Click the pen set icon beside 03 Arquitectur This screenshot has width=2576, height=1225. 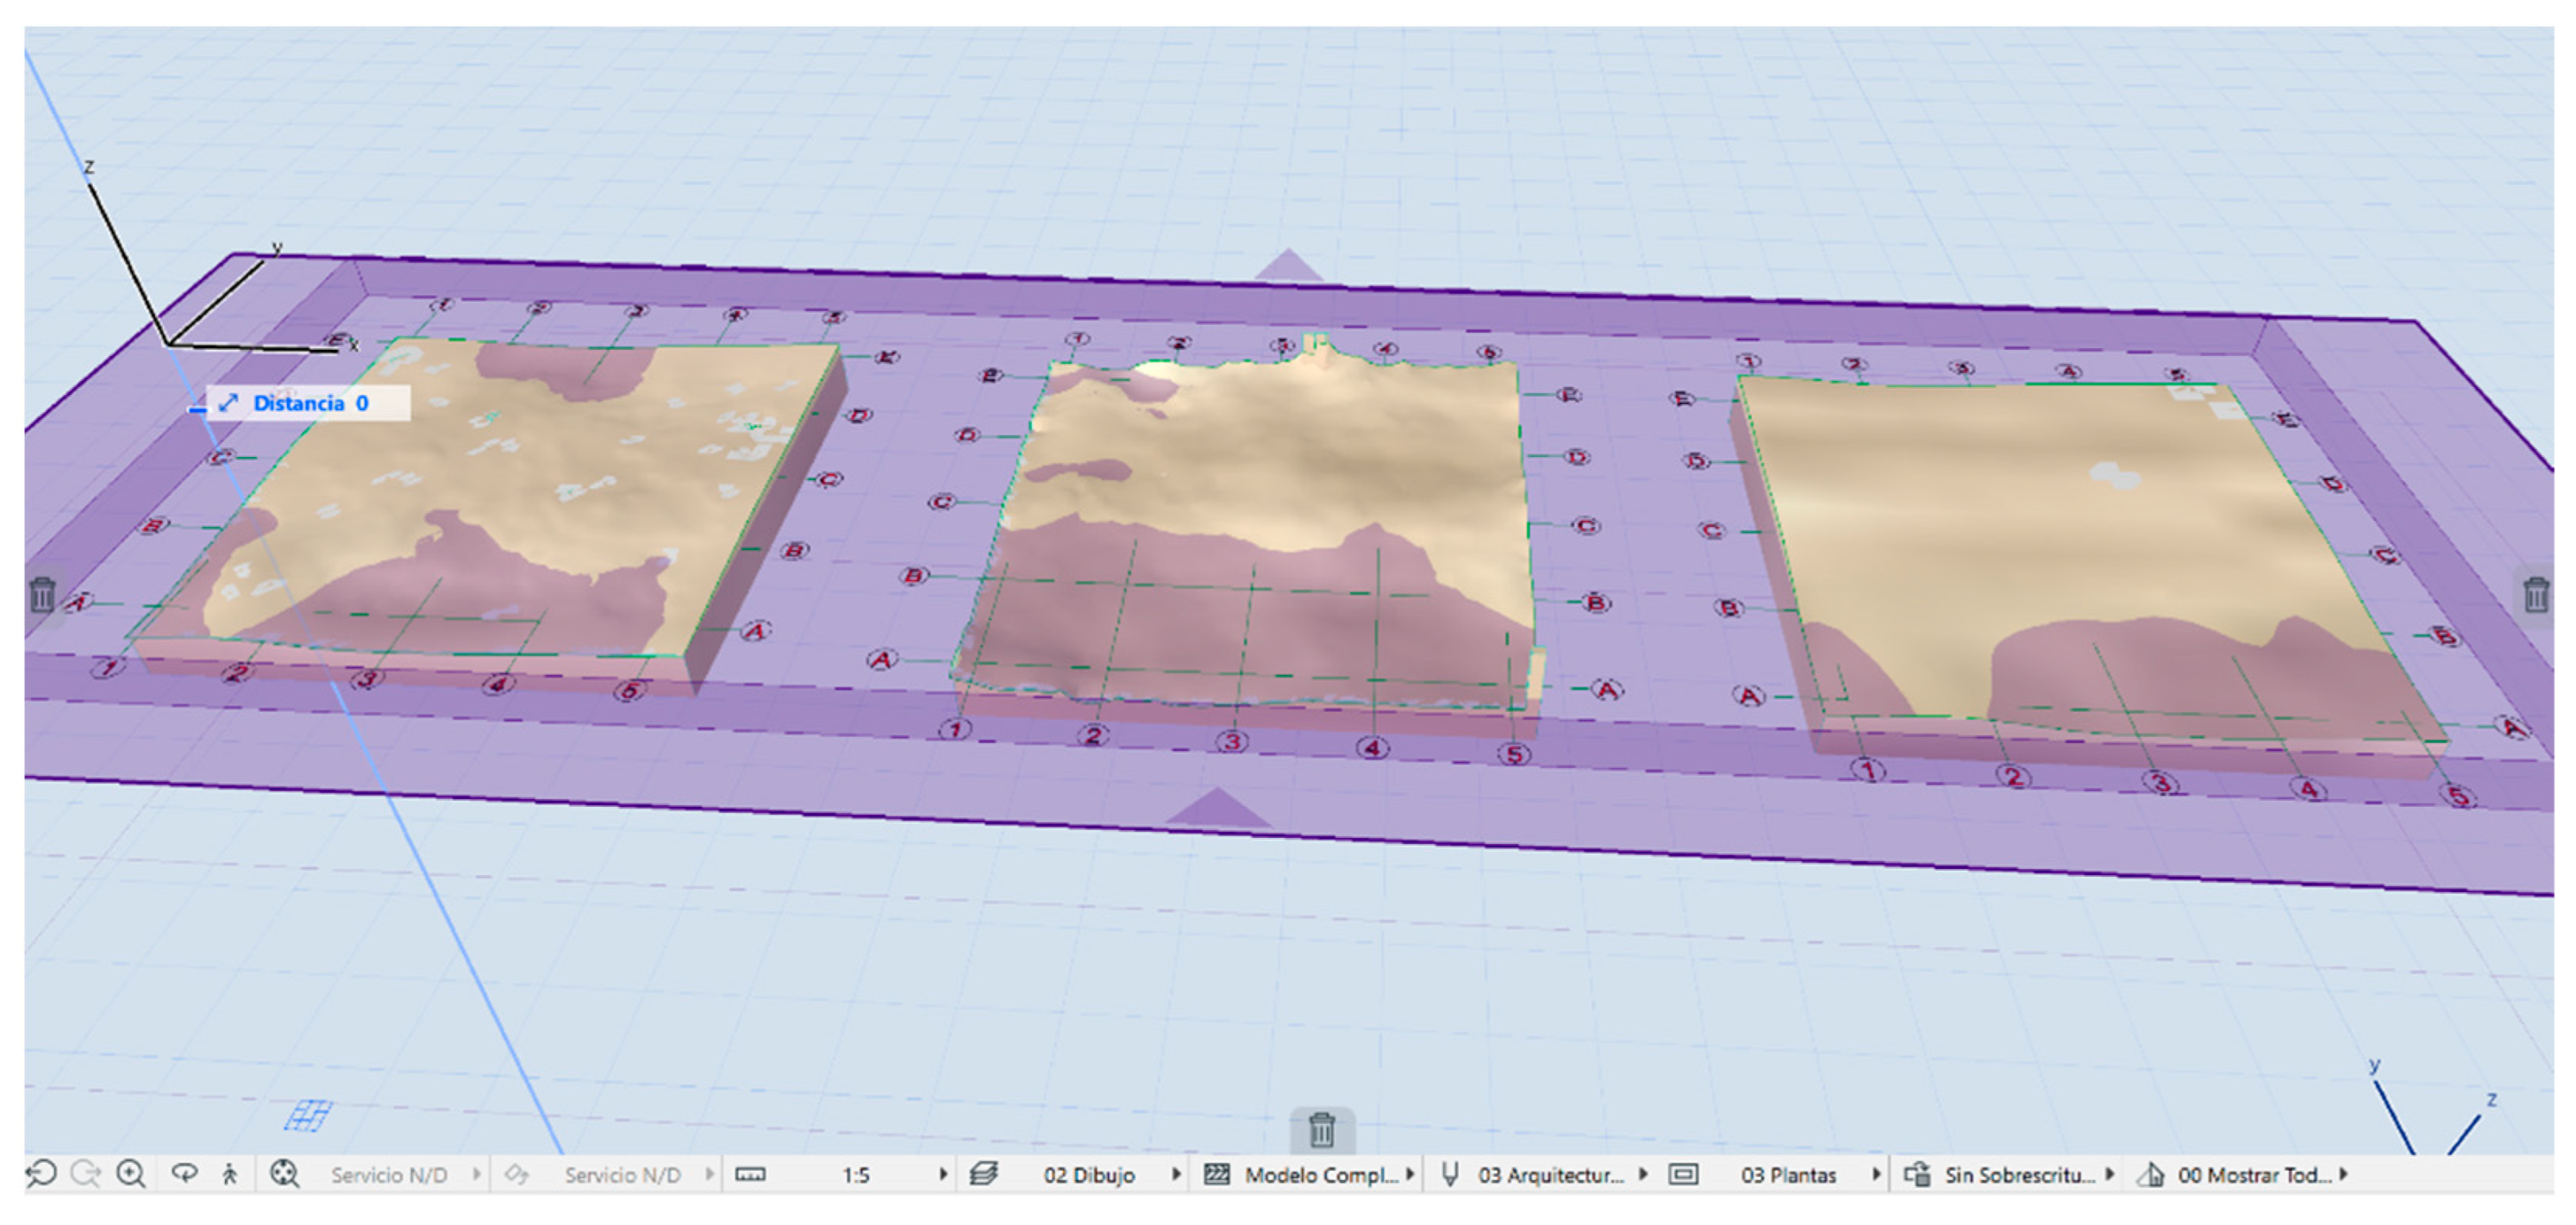tap(1449, 1174)
